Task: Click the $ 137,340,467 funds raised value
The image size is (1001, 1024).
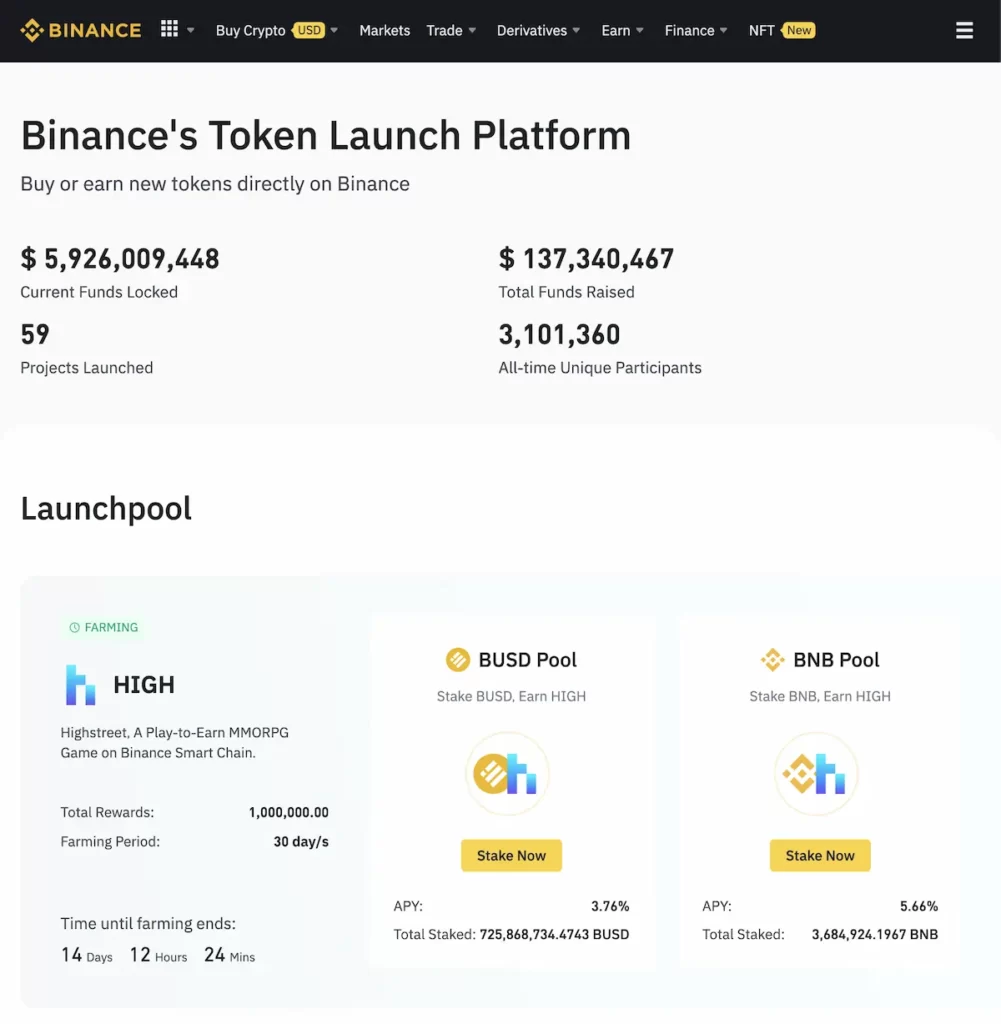Action: (586, 259)
